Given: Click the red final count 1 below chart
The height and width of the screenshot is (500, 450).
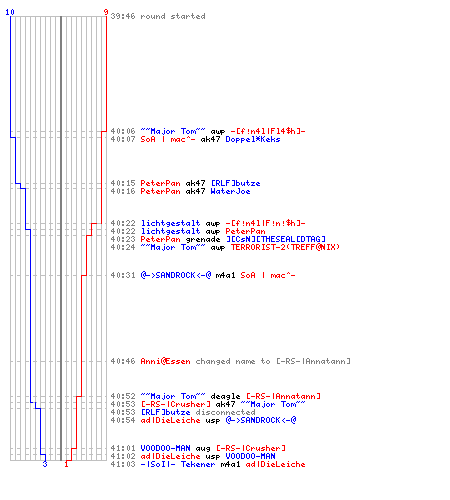Looking at the screenshot, I should [x=66, y=464].
